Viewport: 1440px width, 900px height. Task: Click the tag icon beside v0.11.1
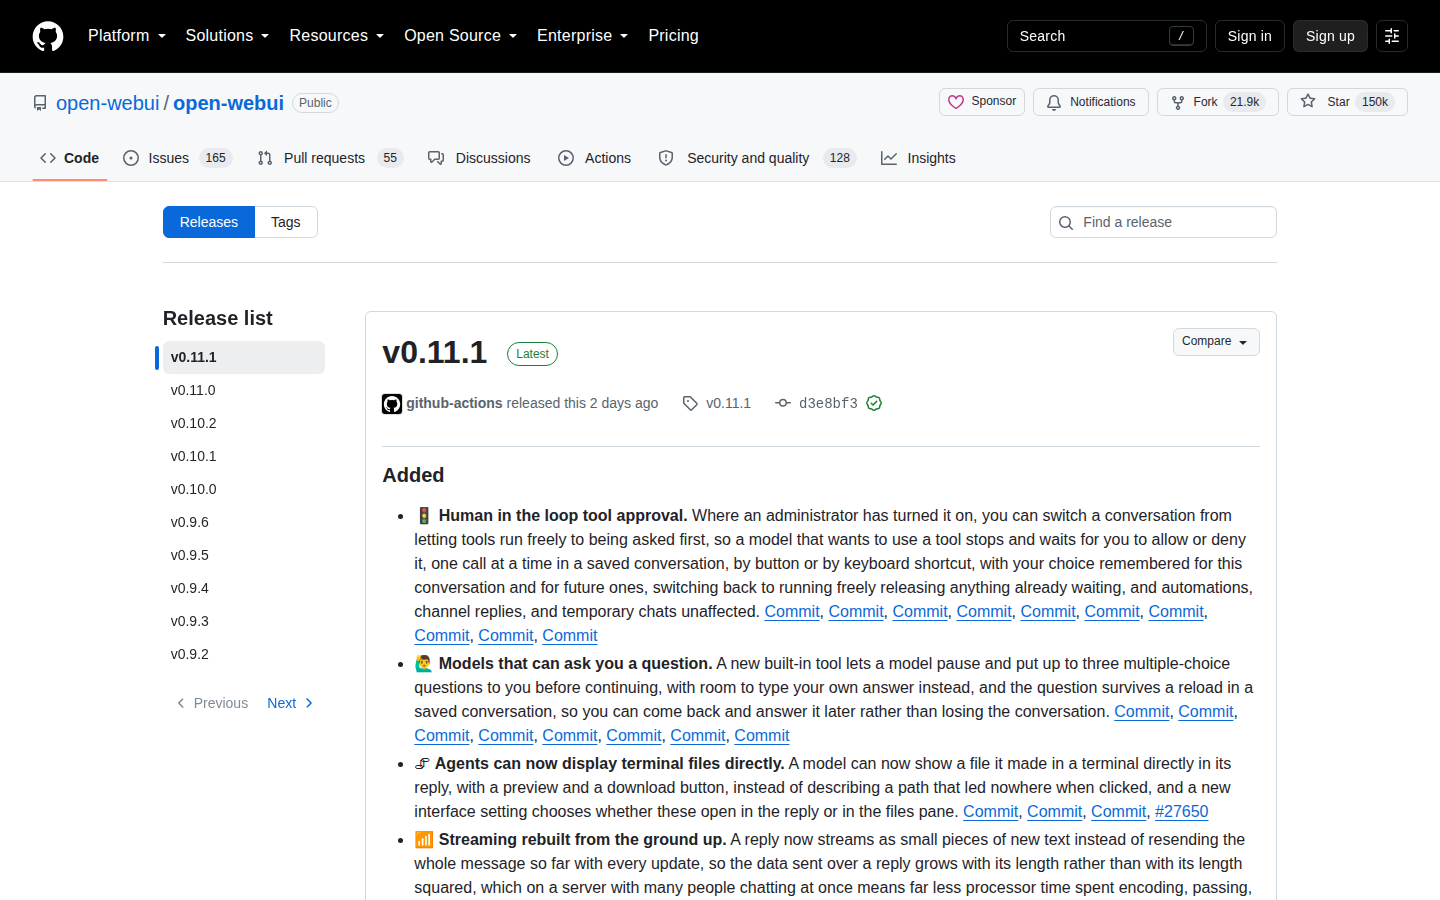[x=690, y=403]
